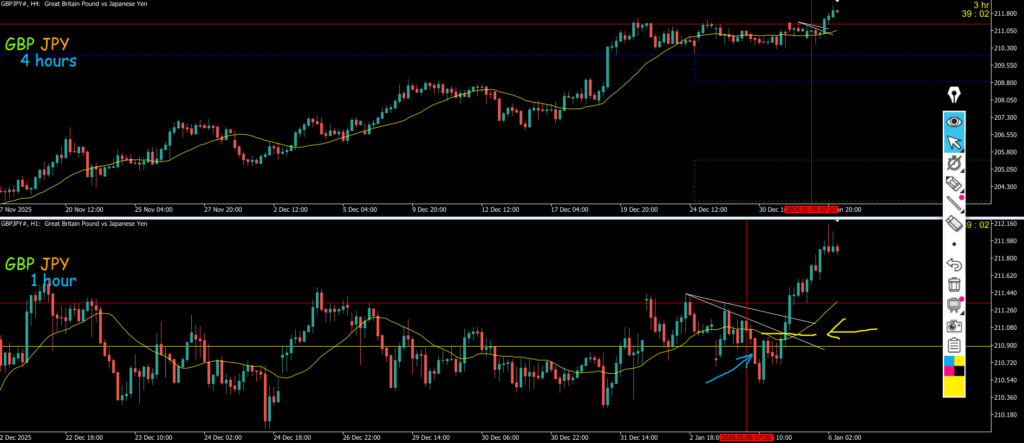Image resolution: width=1024 pixels, height=443 pixels.
Task: Pick the black color swatch
Action: (x=959, y=370)
